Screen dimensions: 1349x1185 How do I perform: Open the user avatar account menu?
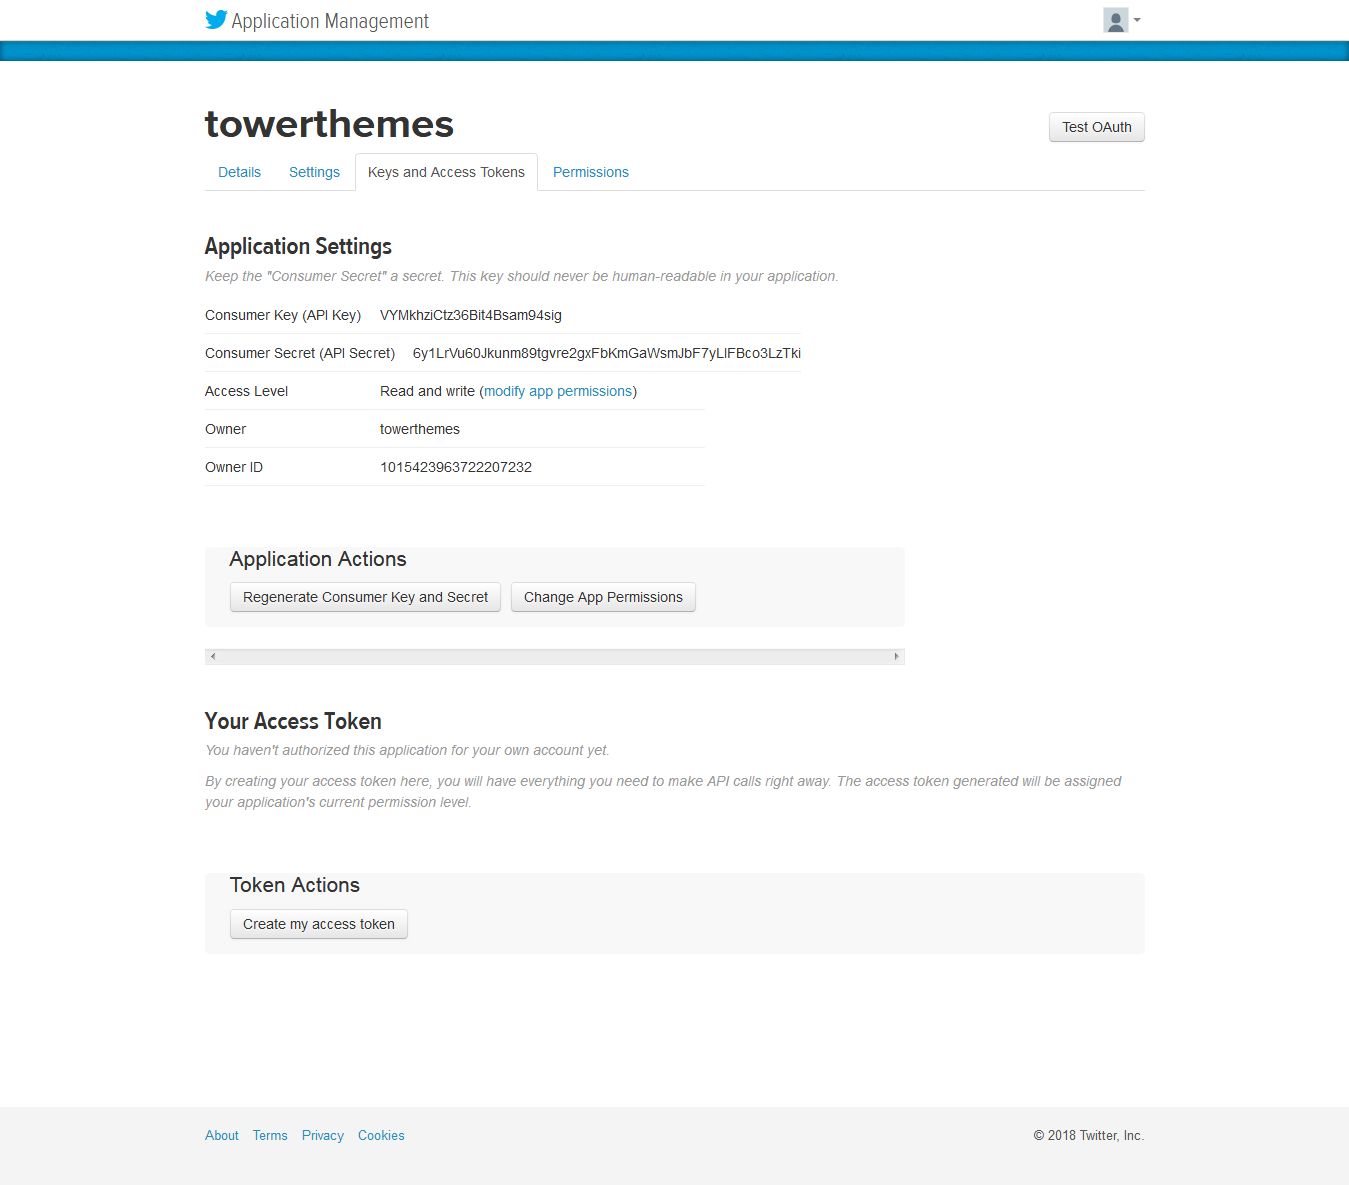tap(1121, 20)
